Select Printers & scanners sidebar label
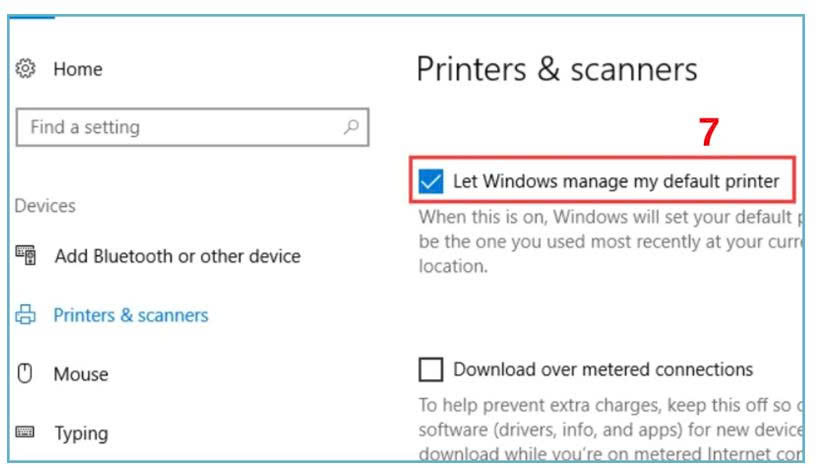This screenshot has width=819, height=468. (131, 315)
